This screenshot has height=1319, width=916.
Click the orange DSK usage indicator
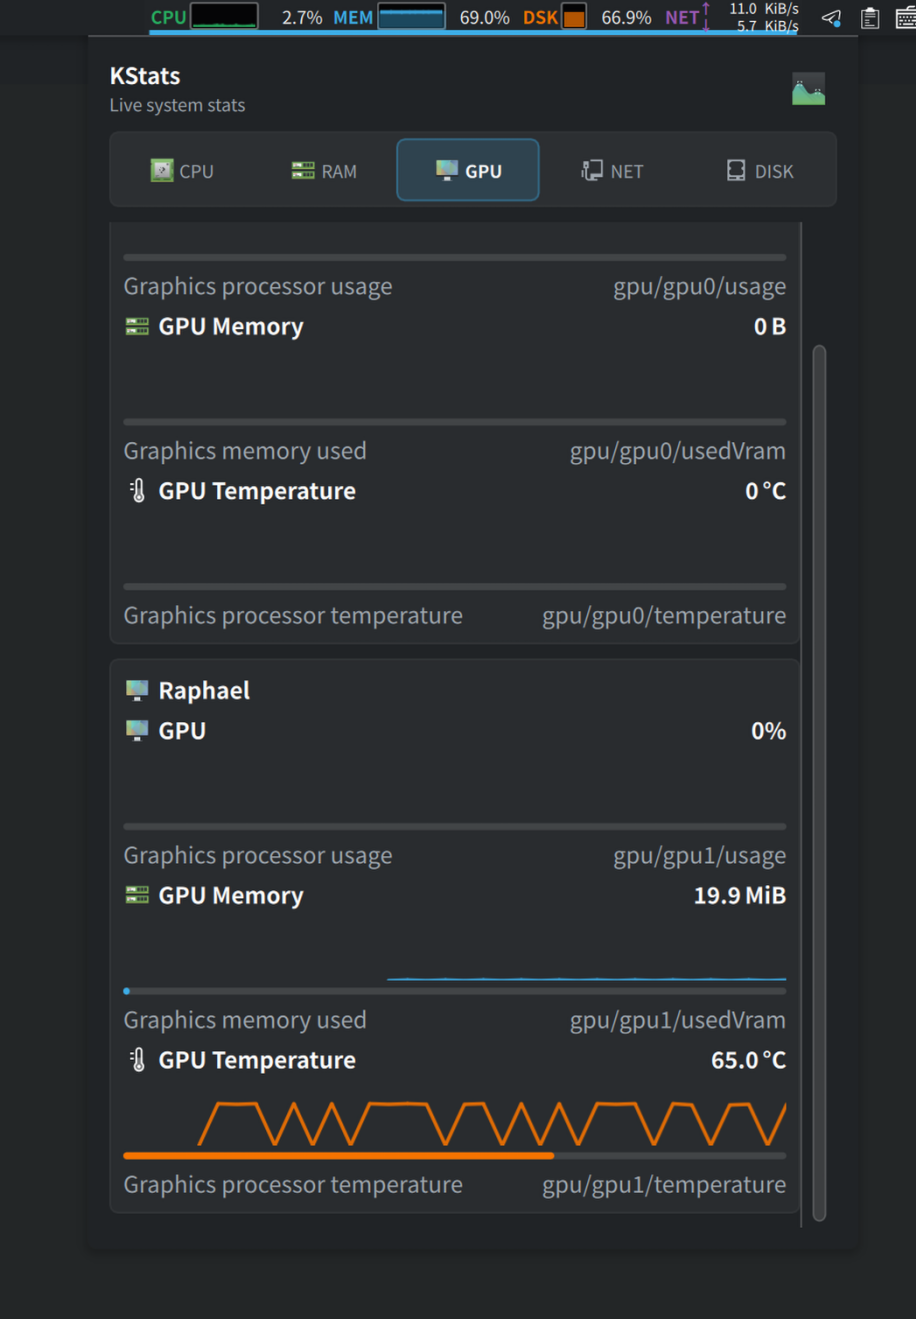click(x=574, y=16)
